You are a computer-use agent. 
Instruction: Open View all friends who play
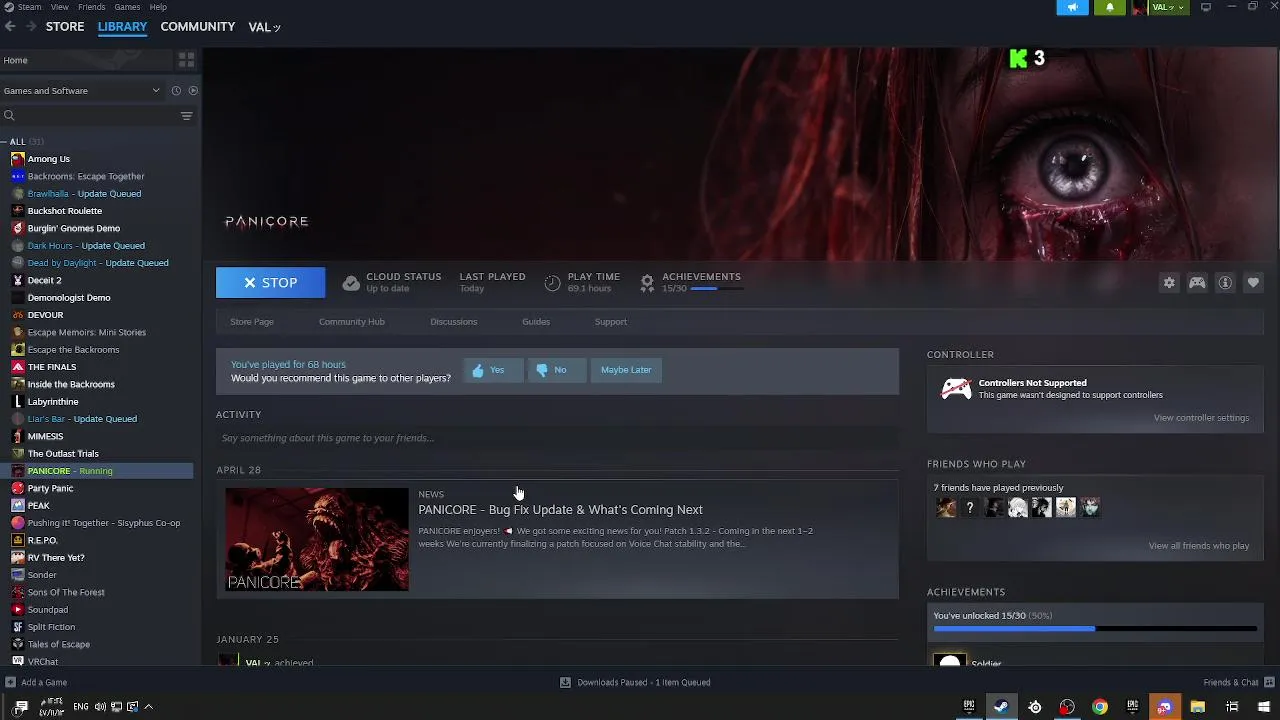click(1198, 546)
